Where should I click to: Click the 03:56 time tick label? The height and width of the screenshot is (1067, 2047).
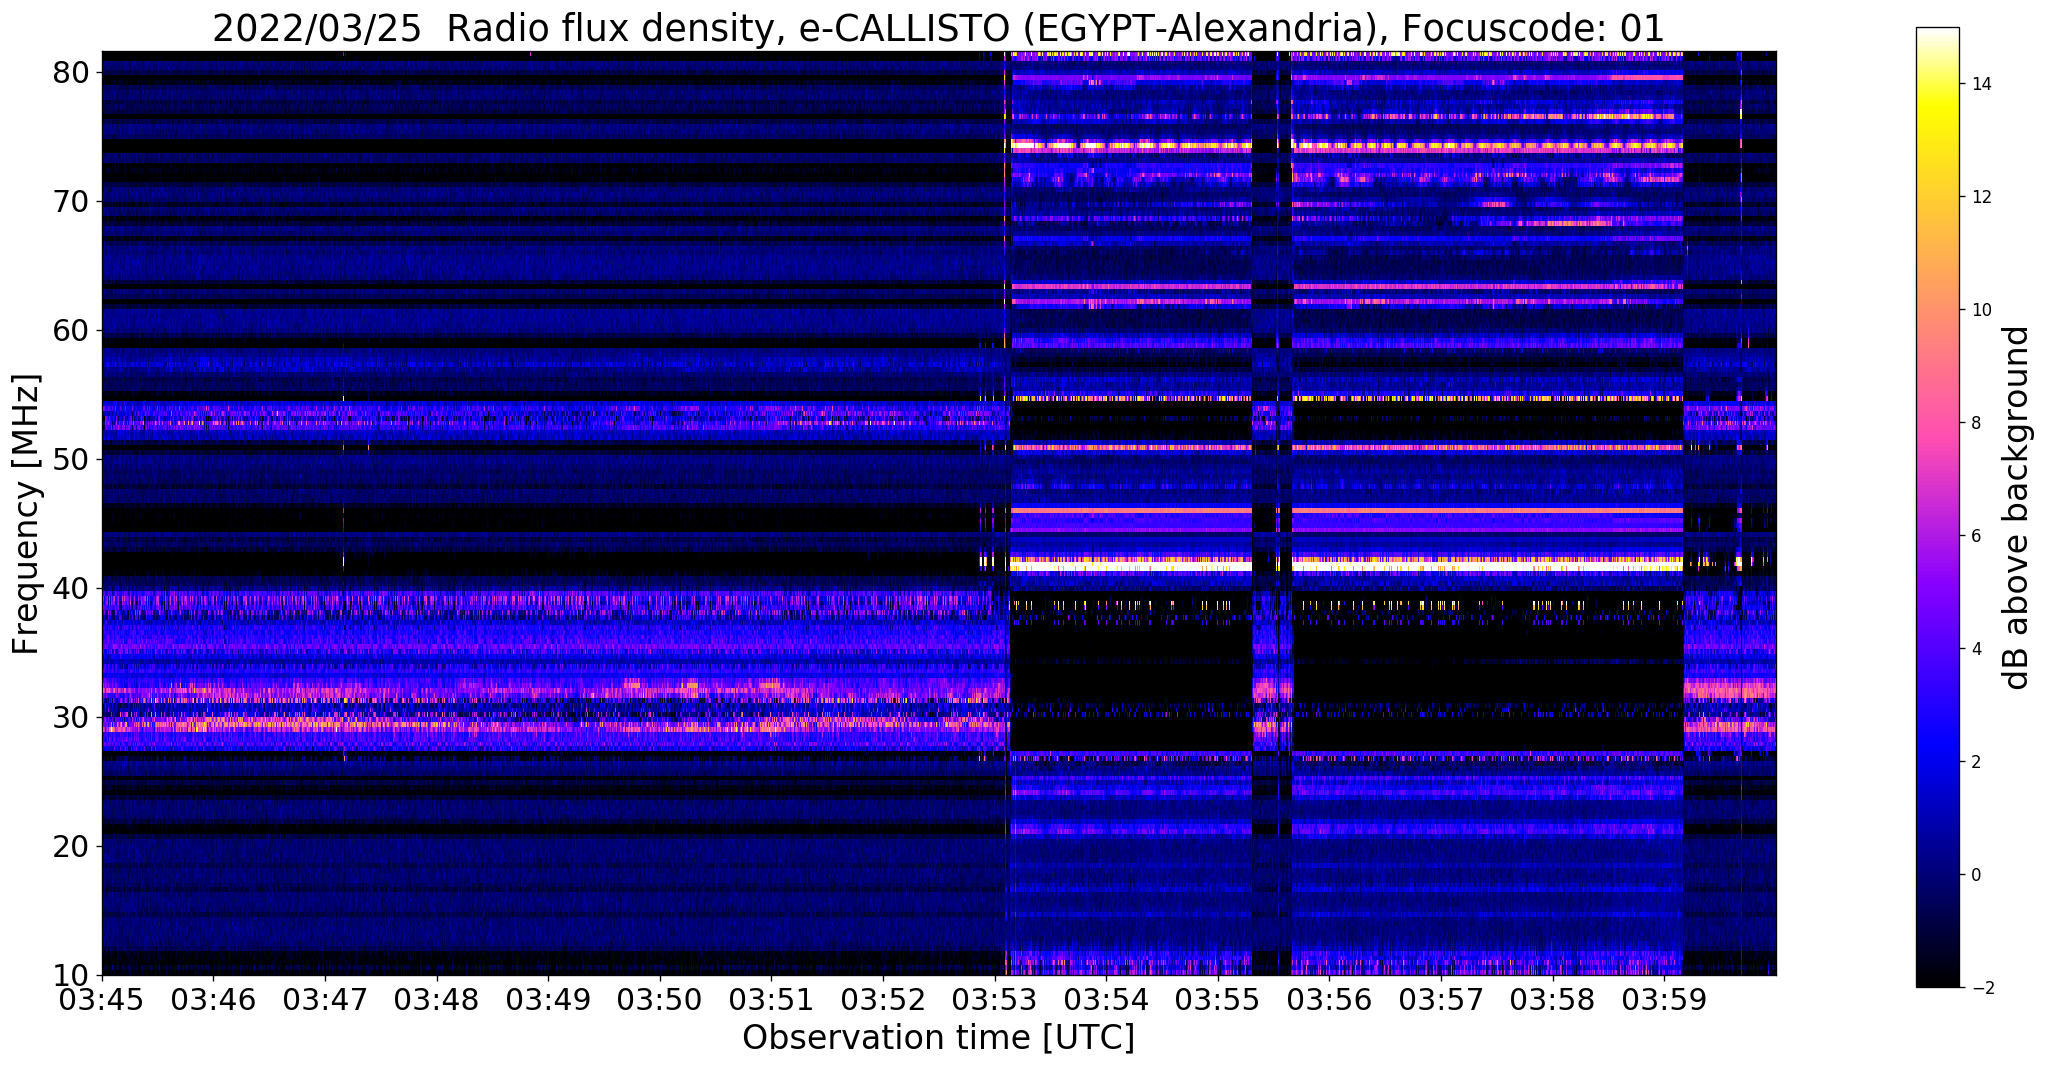pyautogui.click(x=1329, y=1001)
